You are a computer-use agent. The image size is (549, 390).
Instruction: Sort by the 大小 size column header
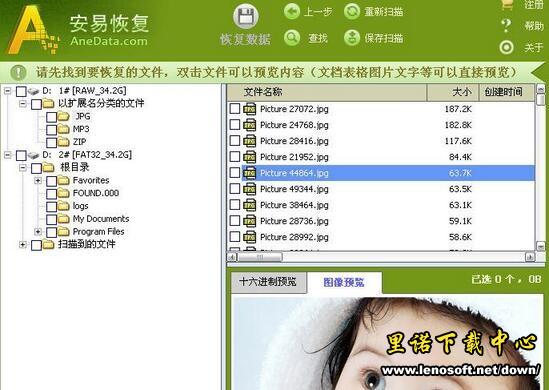coord(453,92)
